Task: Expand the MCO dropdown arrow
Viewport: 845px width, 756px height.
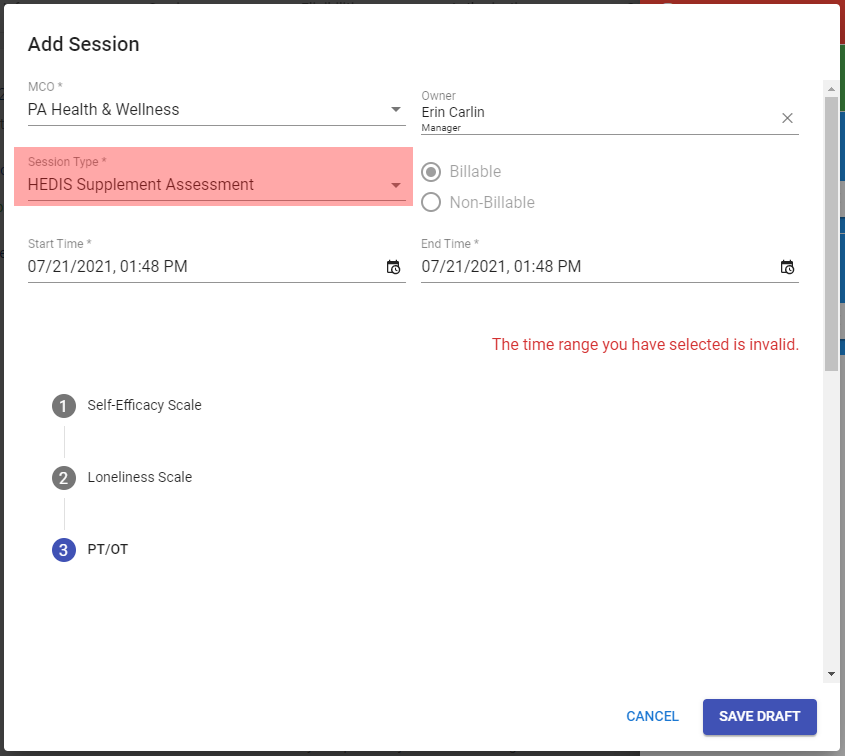Action: pyautogui.click(x=396, y=110)
